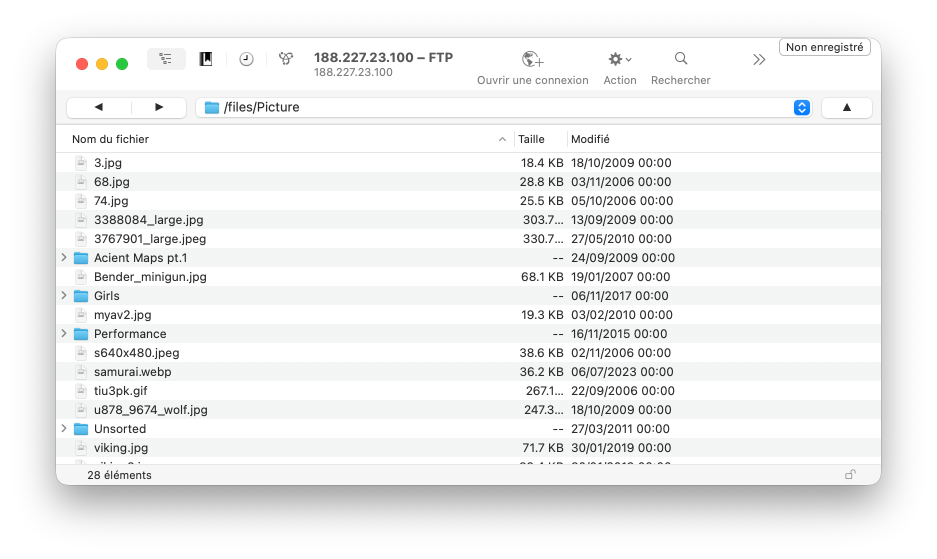
Task: Switch to the browser outline view
Action: 166,59
